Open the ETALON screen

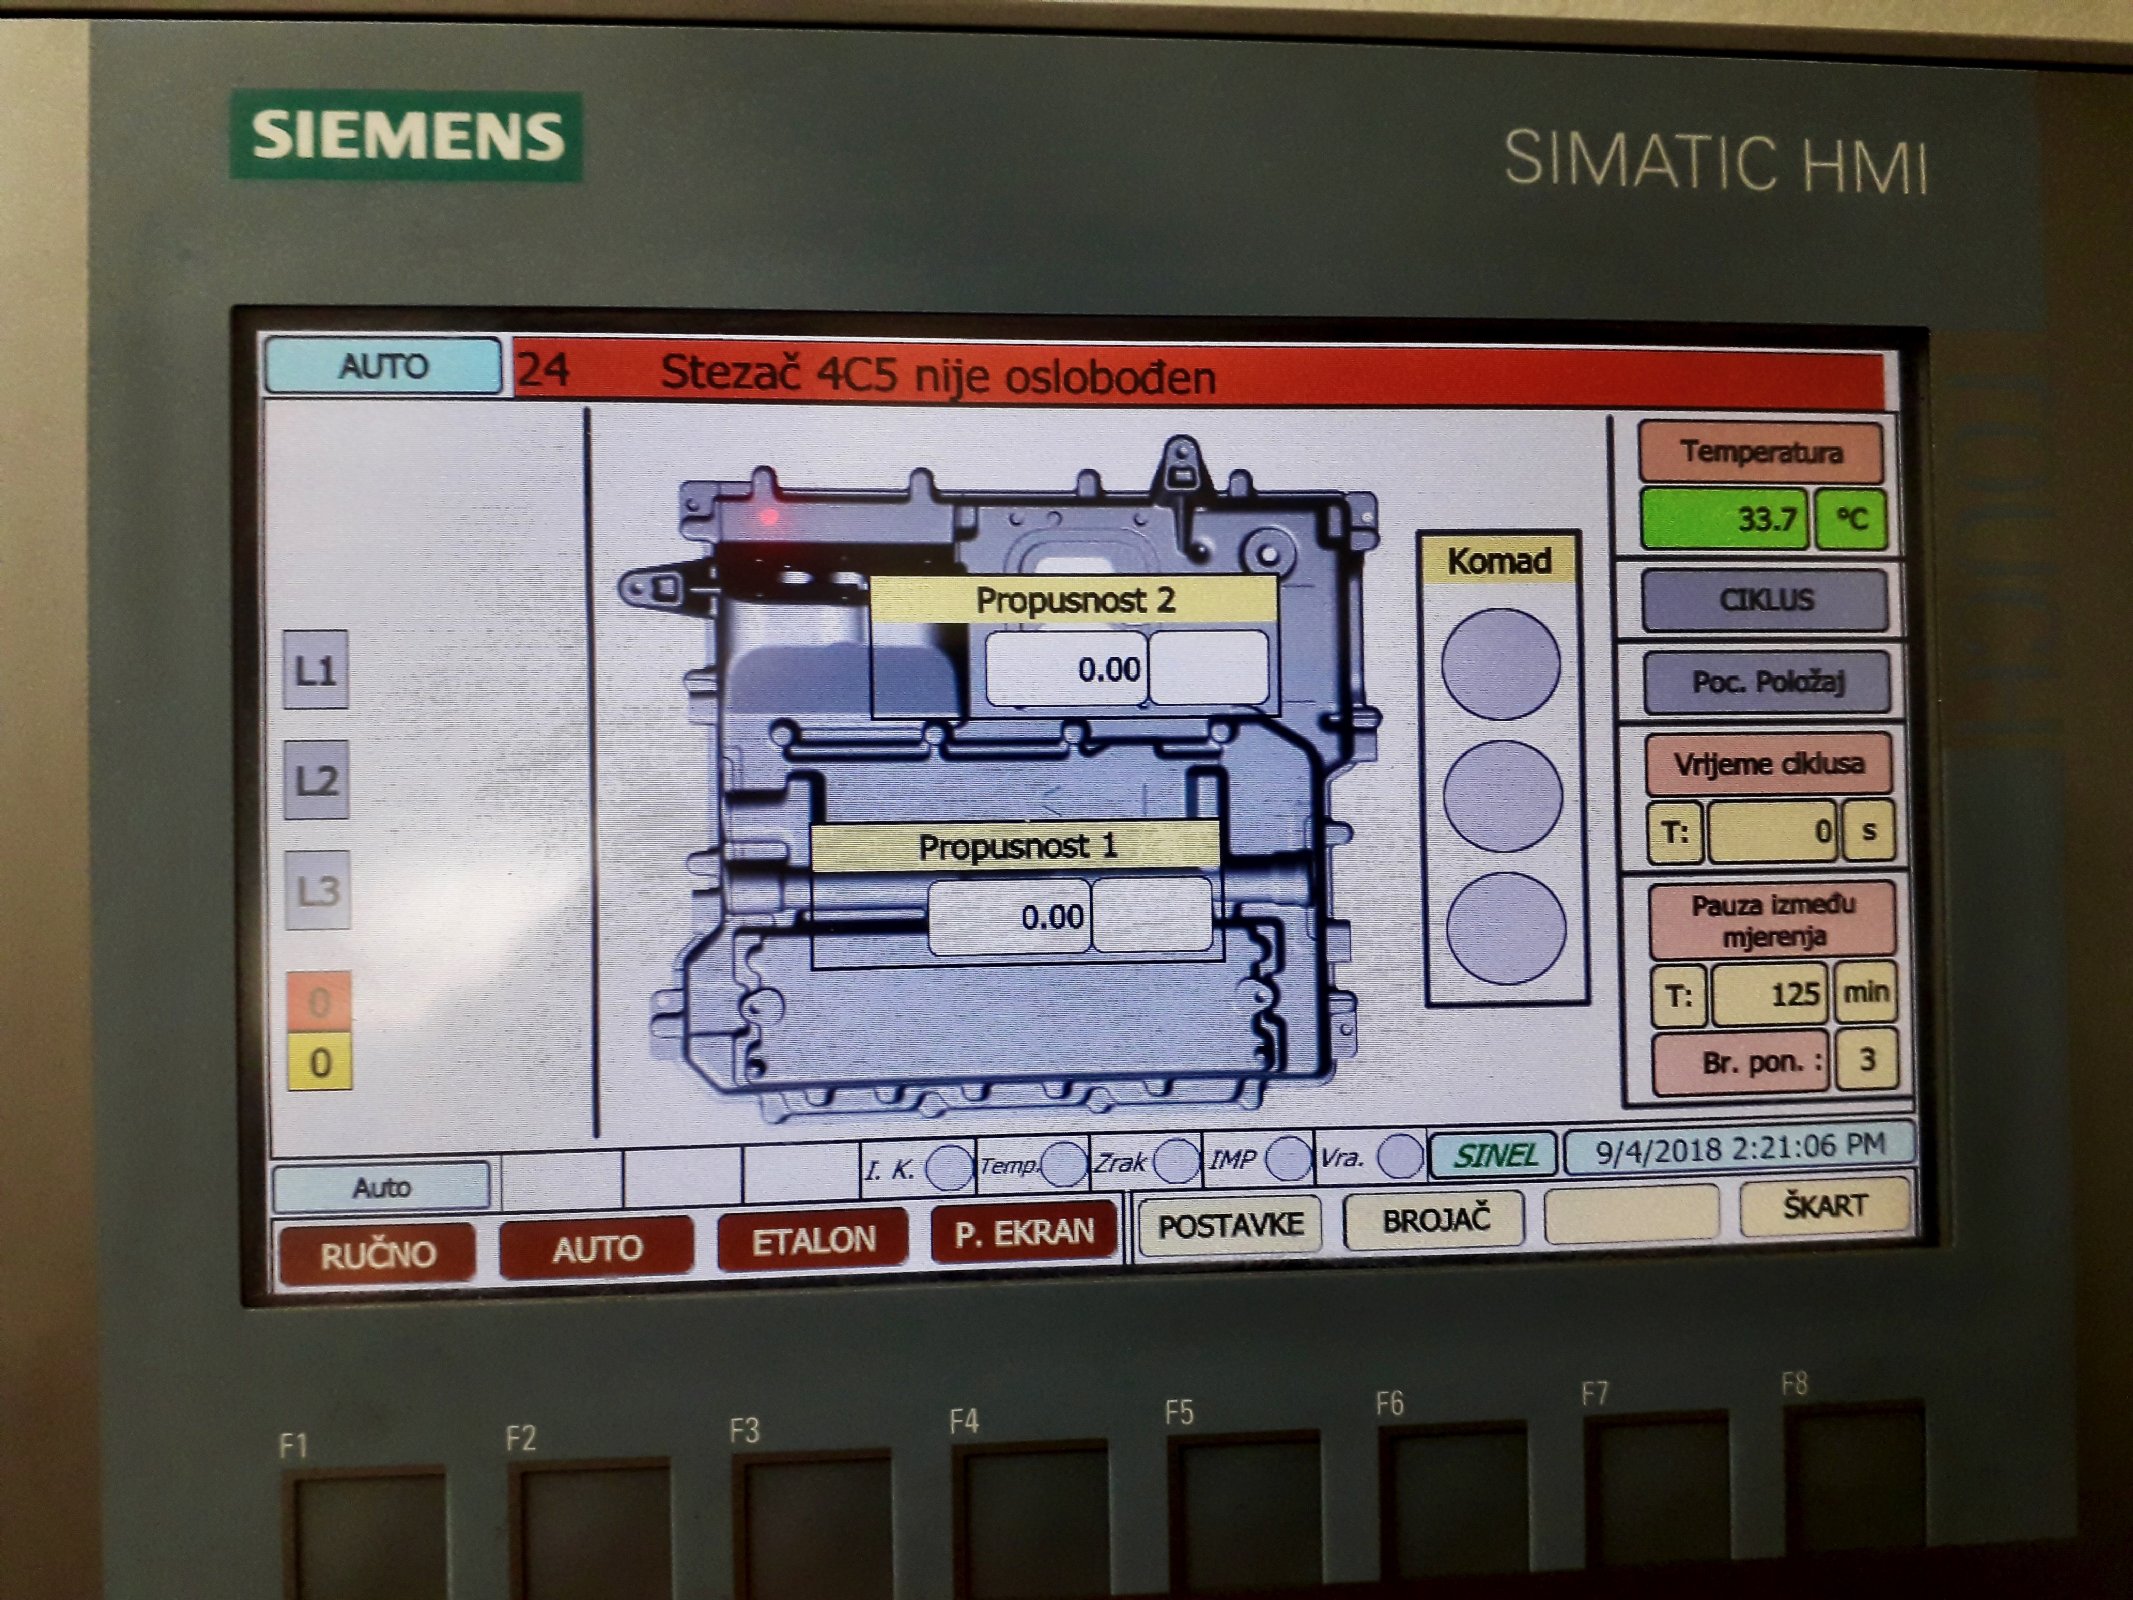813,1240
